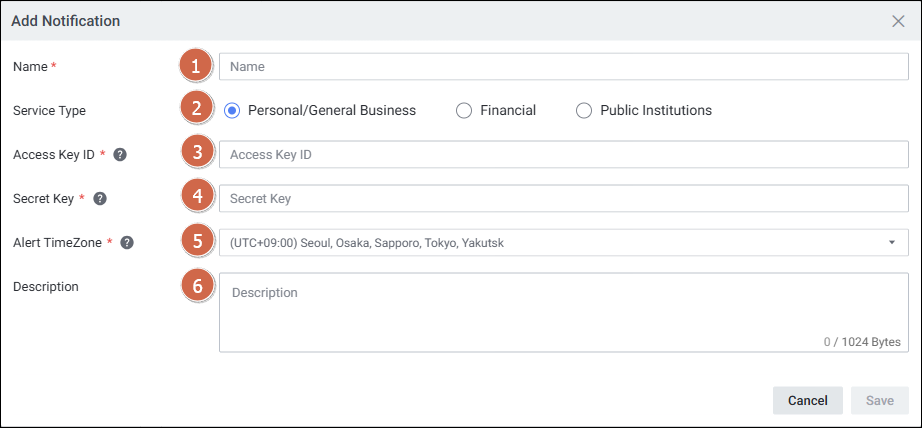Viewport: 922px width, 428px height.
Task: Click into the Access Key ID field
Action: coord(563,155)
